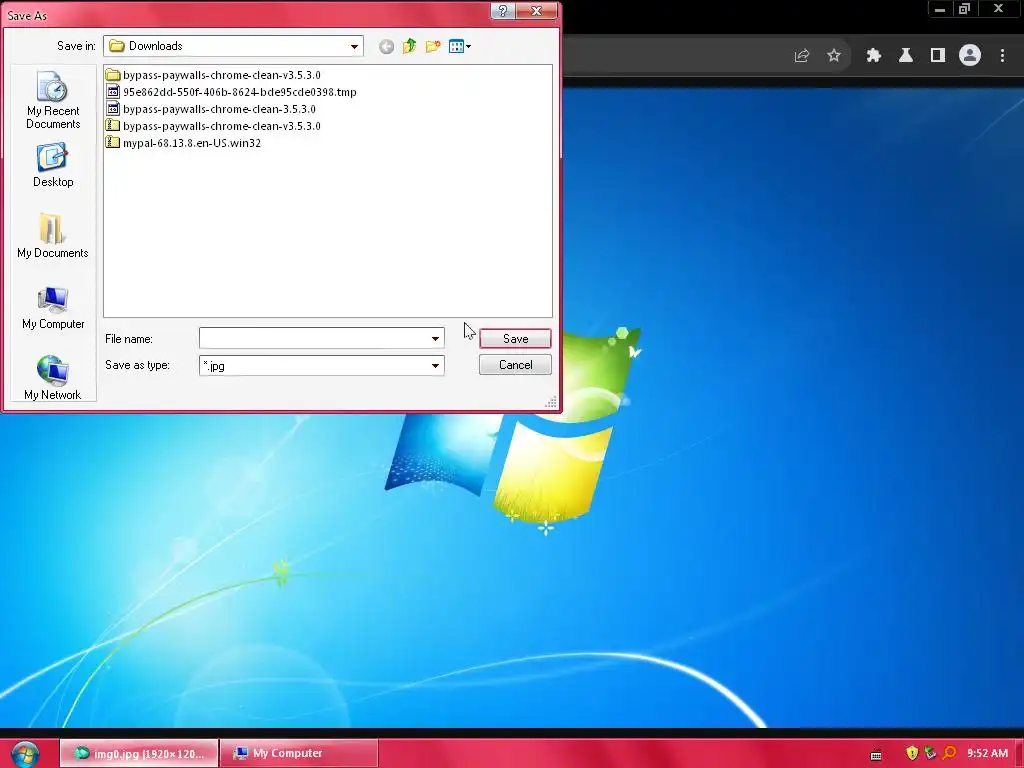
Task: Jump to Desktop in places bar
Action: click(53, 166)
